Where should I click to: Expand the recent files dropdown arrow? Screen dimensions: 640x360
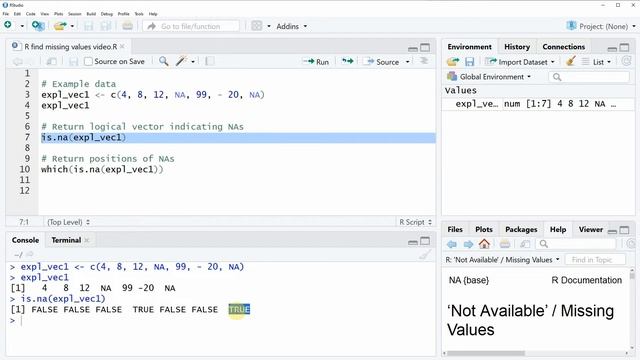(72, 26)
